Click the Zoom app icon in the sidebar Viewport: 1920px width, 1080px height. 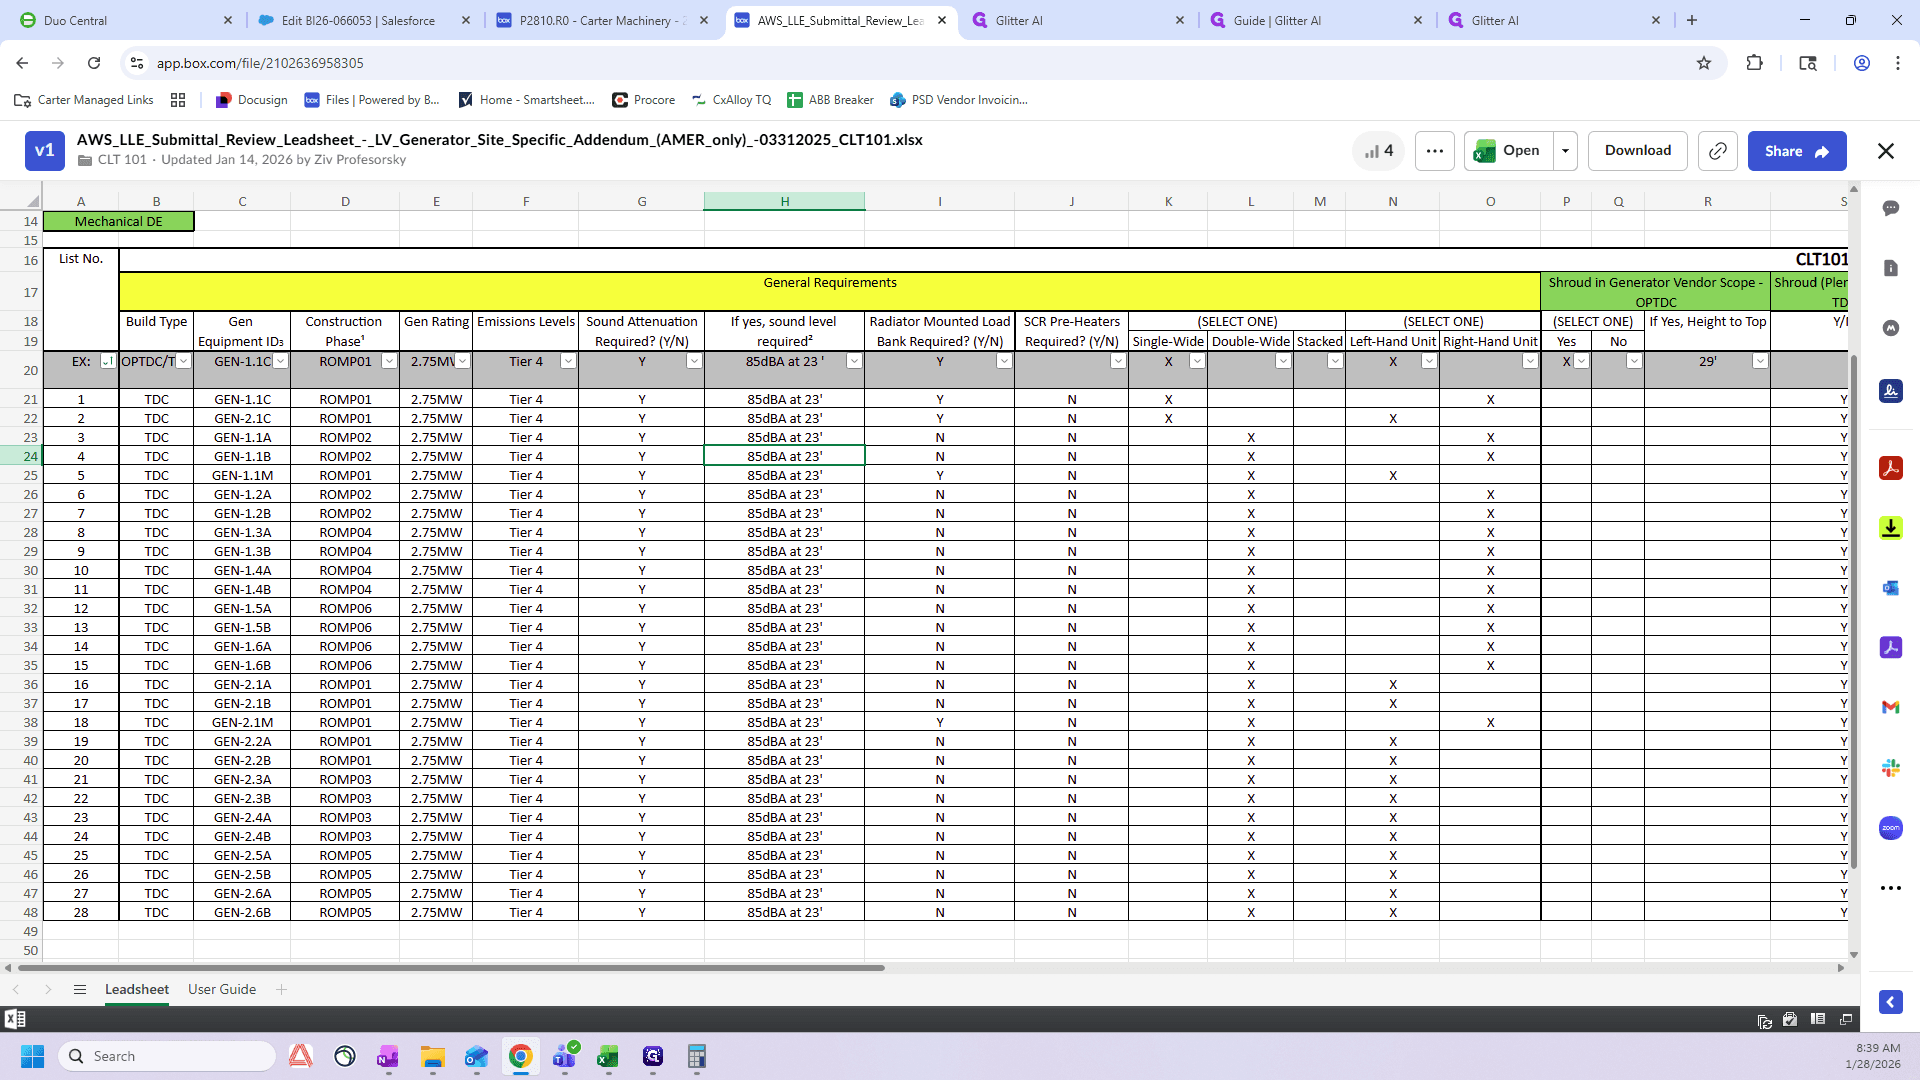pos(1890,828)
